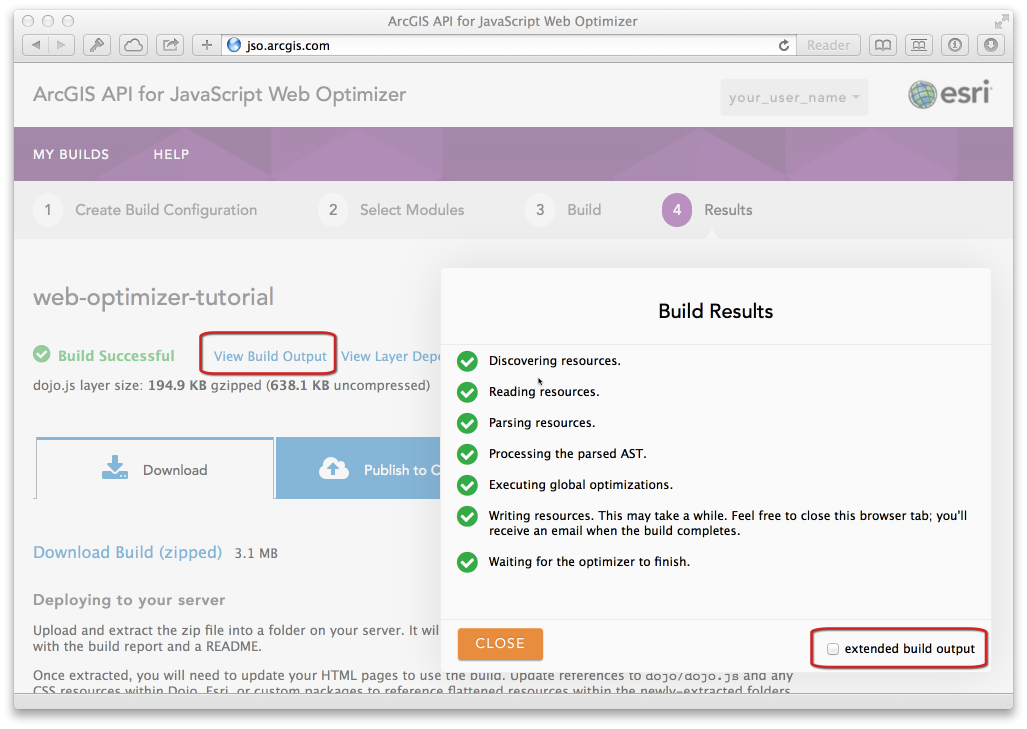This screenshot has width=1027, height=729.
Task: Click Safari's forward arrow button
Action: [x=61, y=45]
